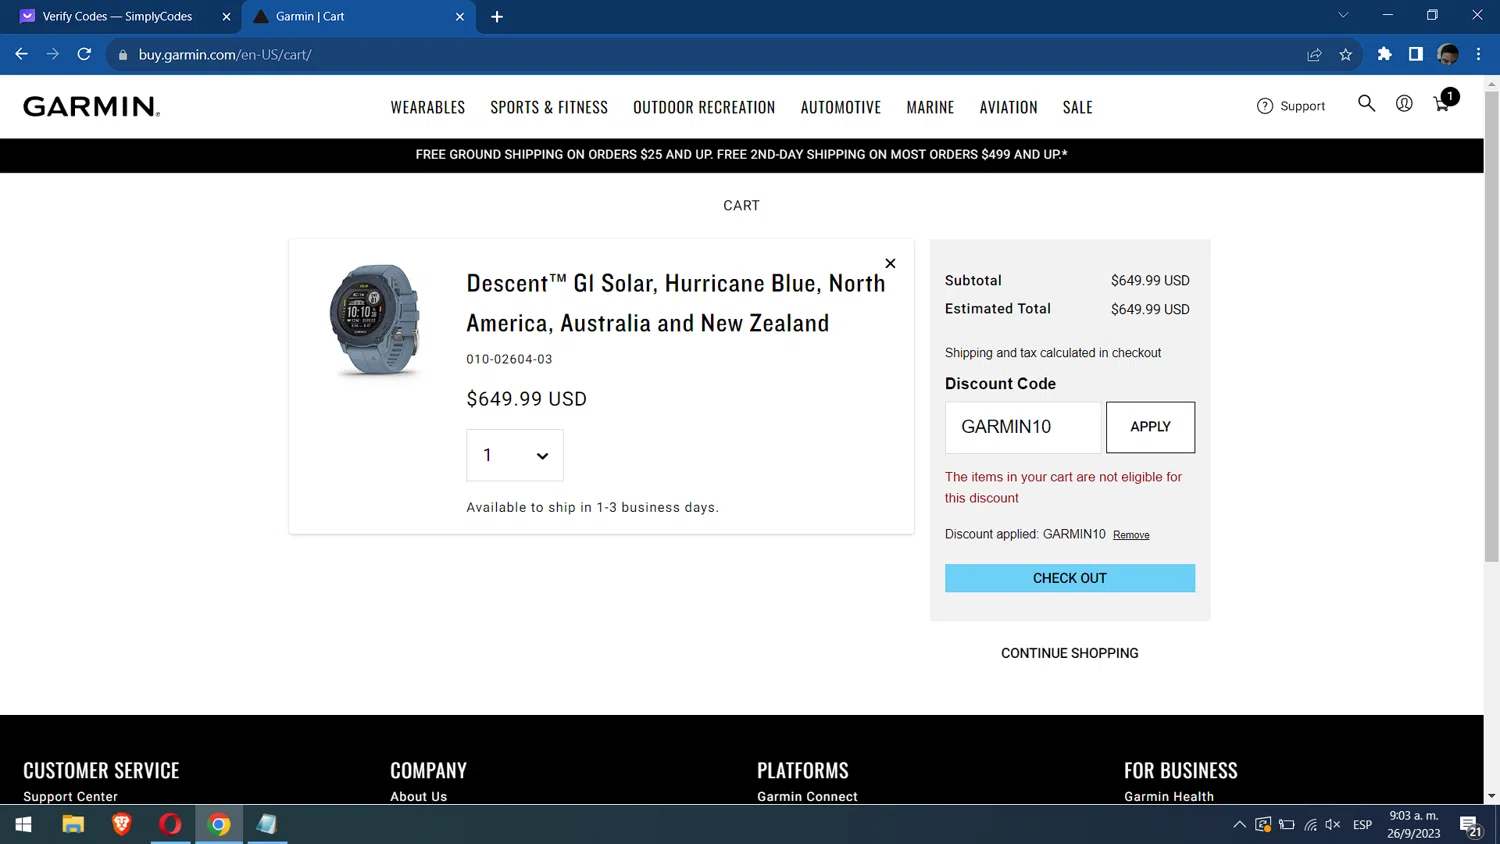Open browser extensions puzzle icon

1384,54
